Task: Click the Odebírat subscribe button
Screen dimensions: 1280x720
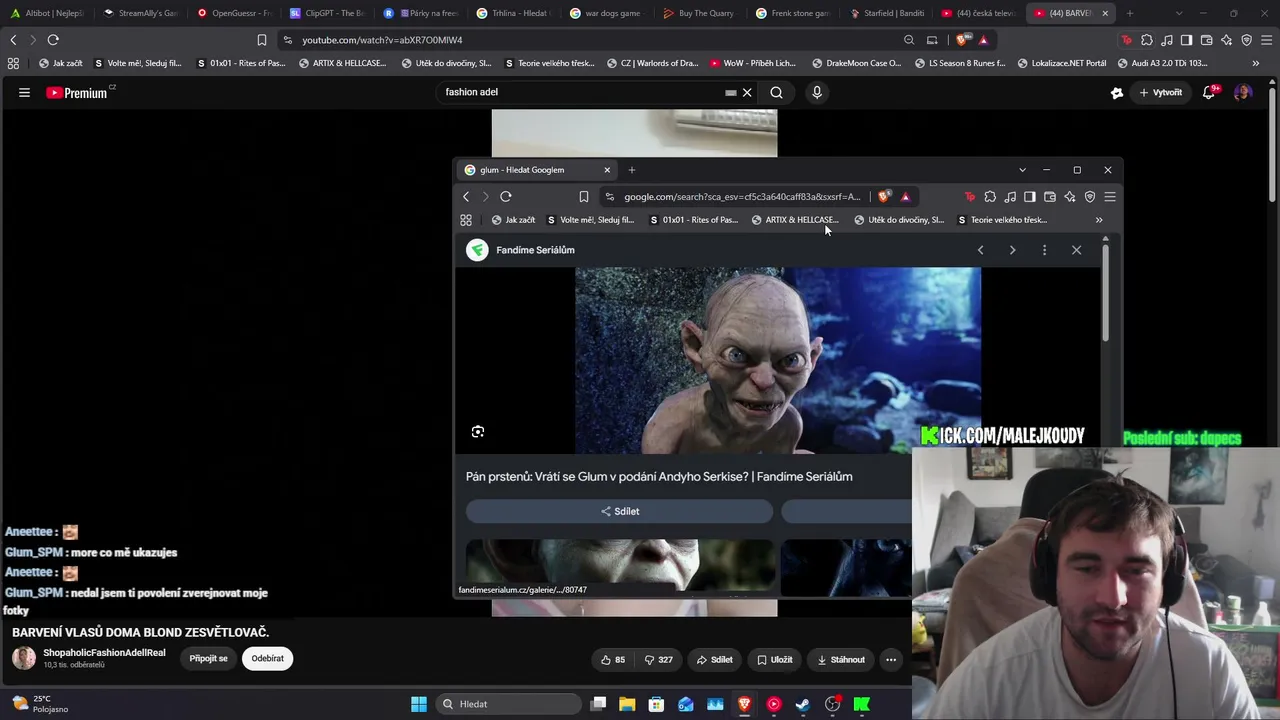Action: (x=267, y=659)
